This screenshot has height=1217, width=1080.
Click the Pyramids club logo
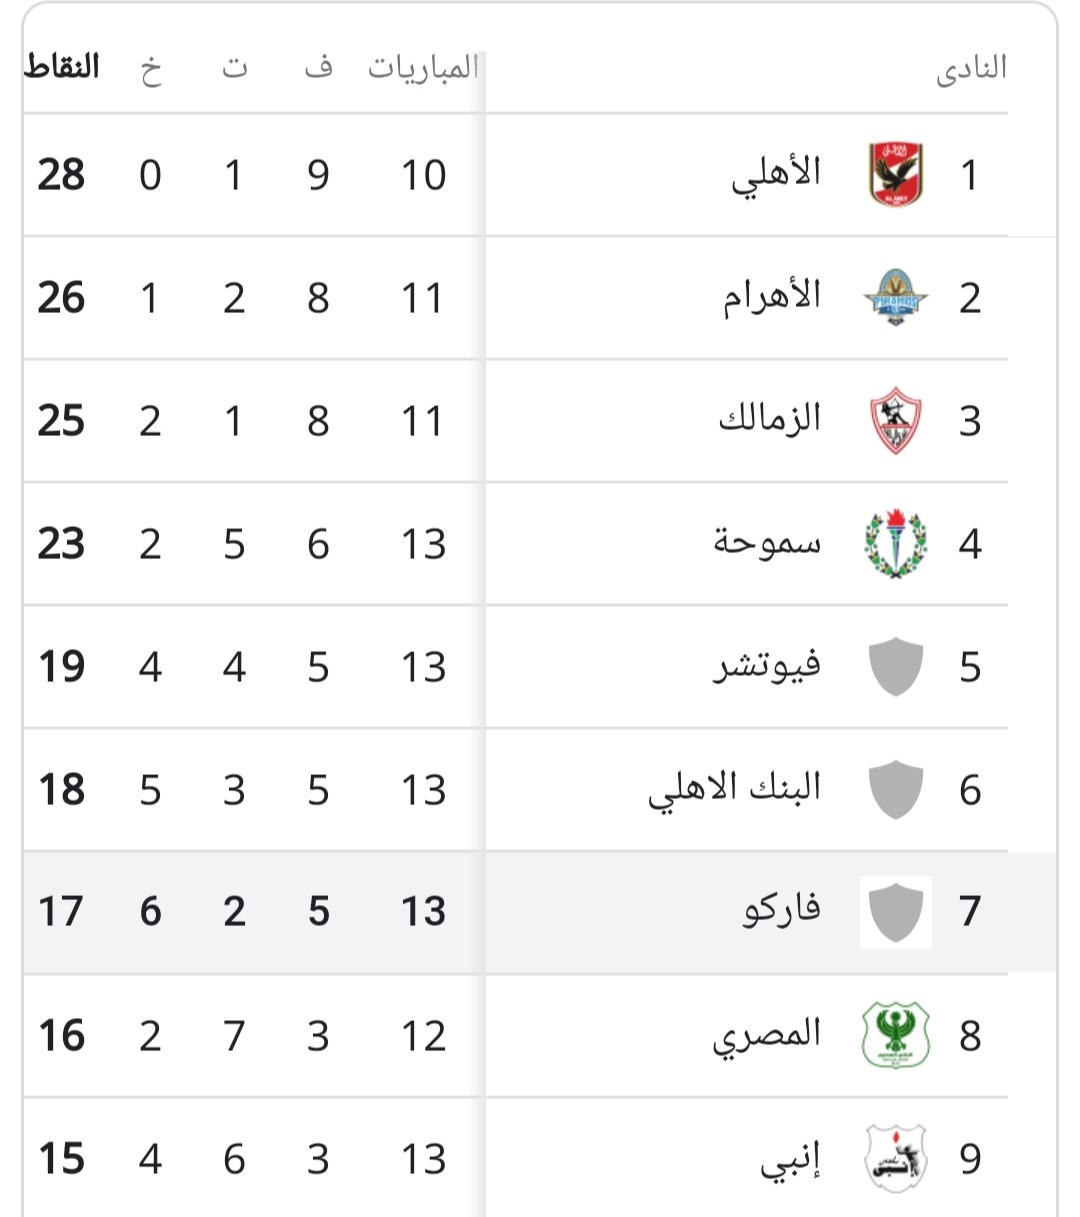(x=895, y=297)
